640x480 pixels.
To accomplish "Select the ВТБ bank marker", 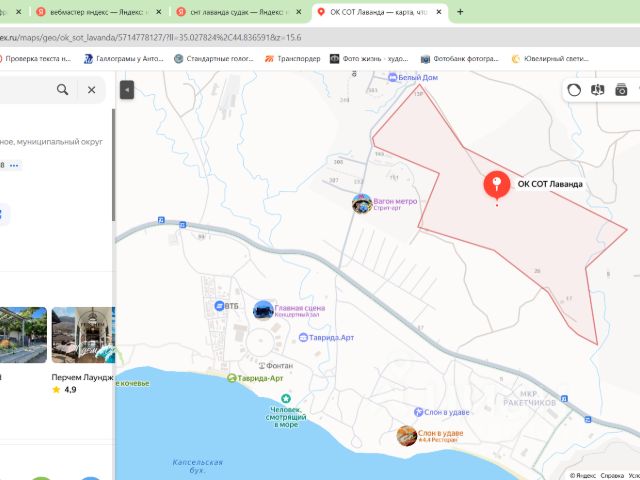I will [x=219, y=306].
